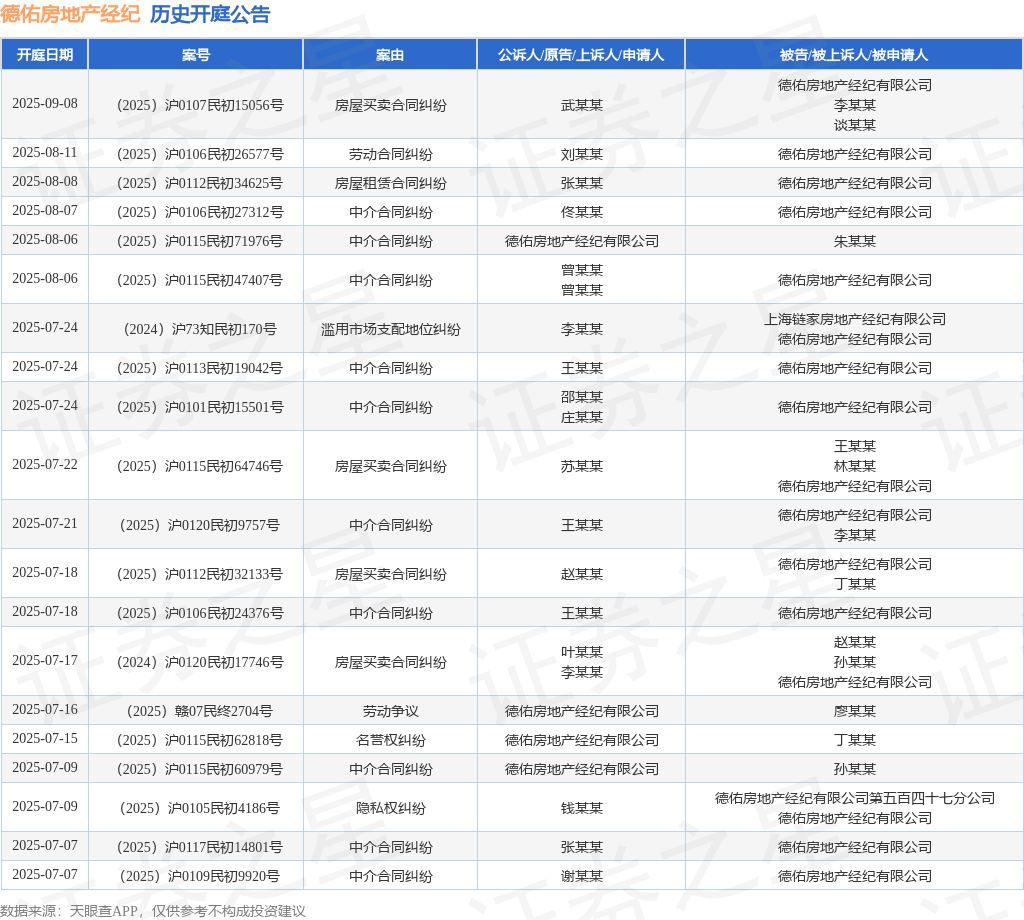Click the title 德佑房地产经纪
The width and height of the screenshot is (1024, 920).
coord(70,14)
